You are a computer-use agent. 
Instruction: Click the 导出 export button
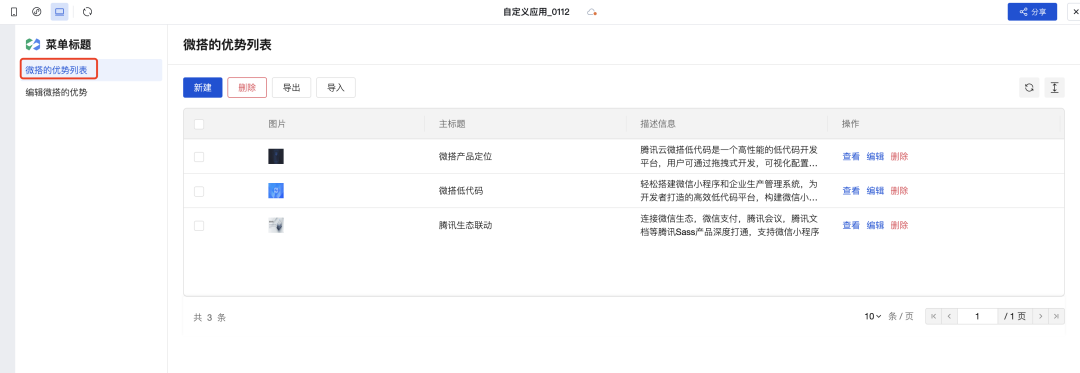click(291, 87)
